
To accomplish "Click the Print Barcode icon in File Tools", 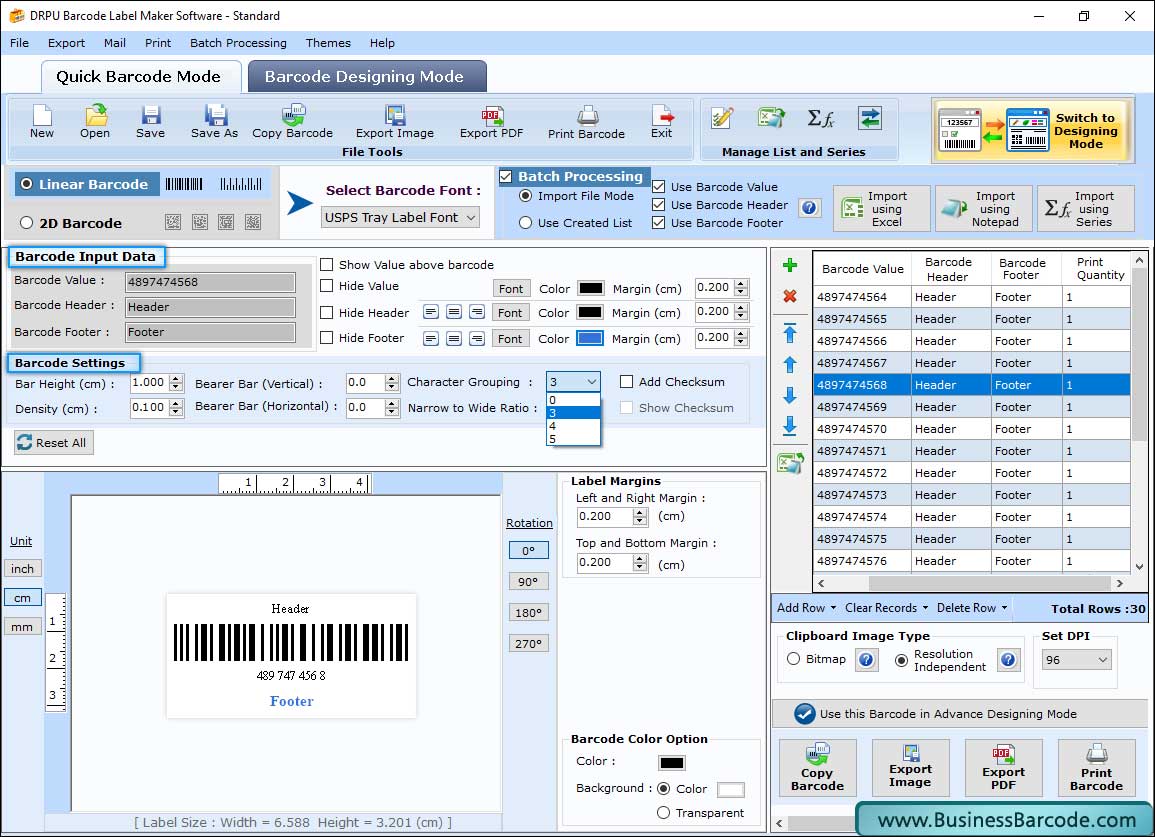I will [x=586, y=121].
